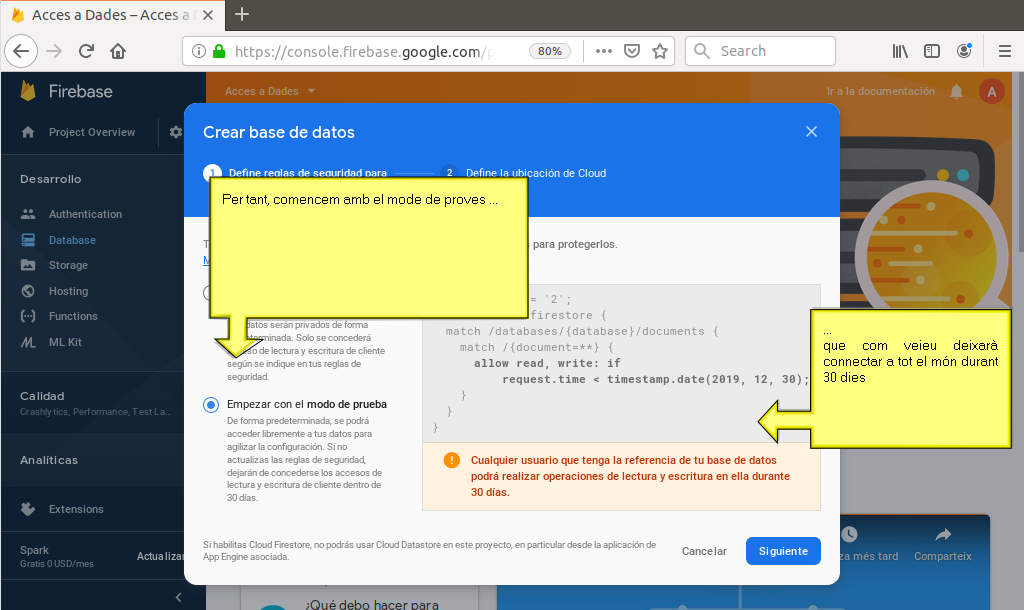The width and height of the screenshot is (1024, 610).
Task: Open Firefox account avatar icon
Action: click(x=964, y=51)
